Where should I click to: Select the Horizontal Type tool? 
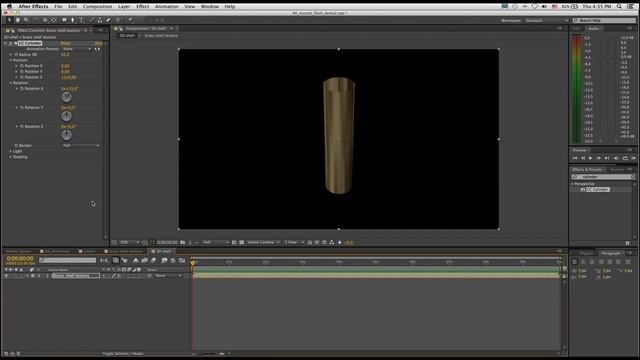[x=81, y=20]
